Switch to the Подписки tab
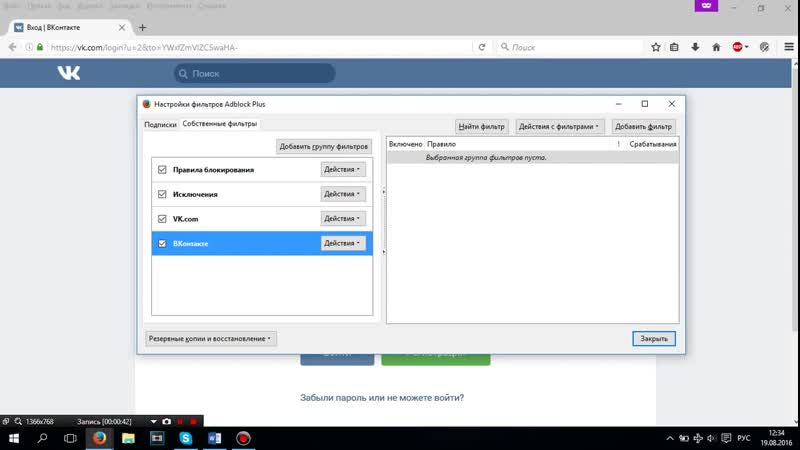Image resolution: width=800 pixels, height=450 pixels. point(160,125)
